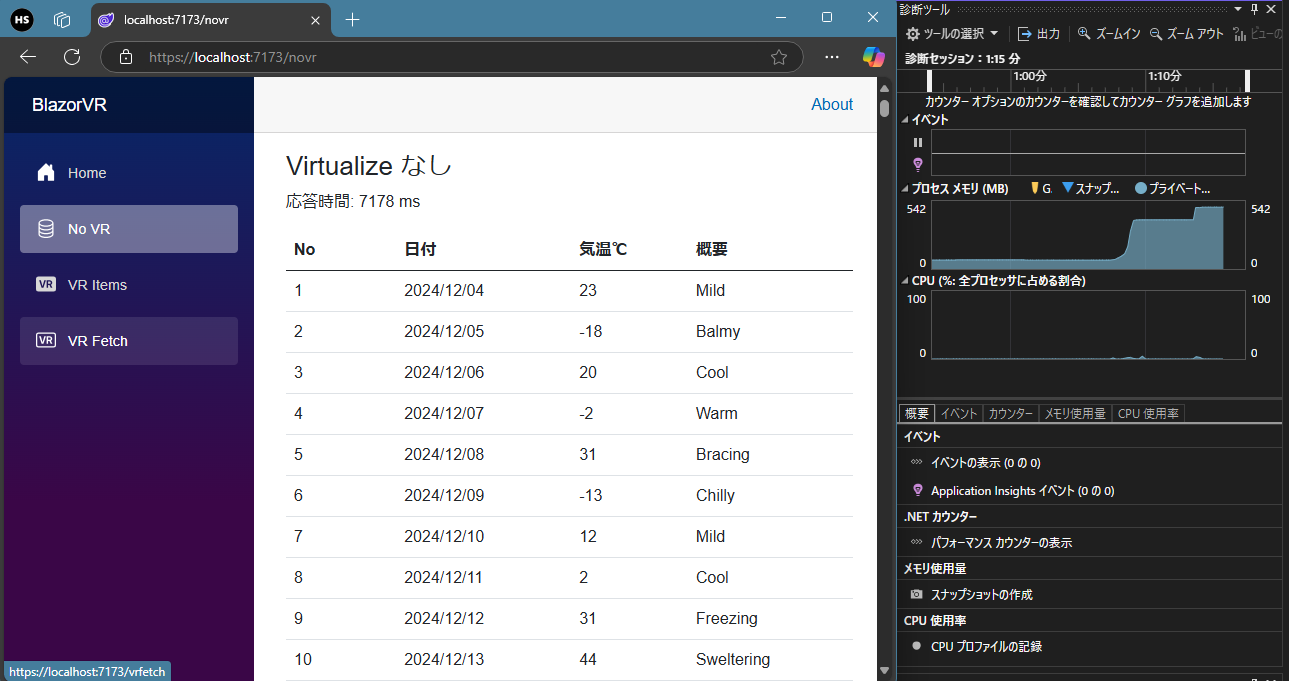Click the Home house icon
Viewport: 1289px width, 681px height.
(46, 173)
